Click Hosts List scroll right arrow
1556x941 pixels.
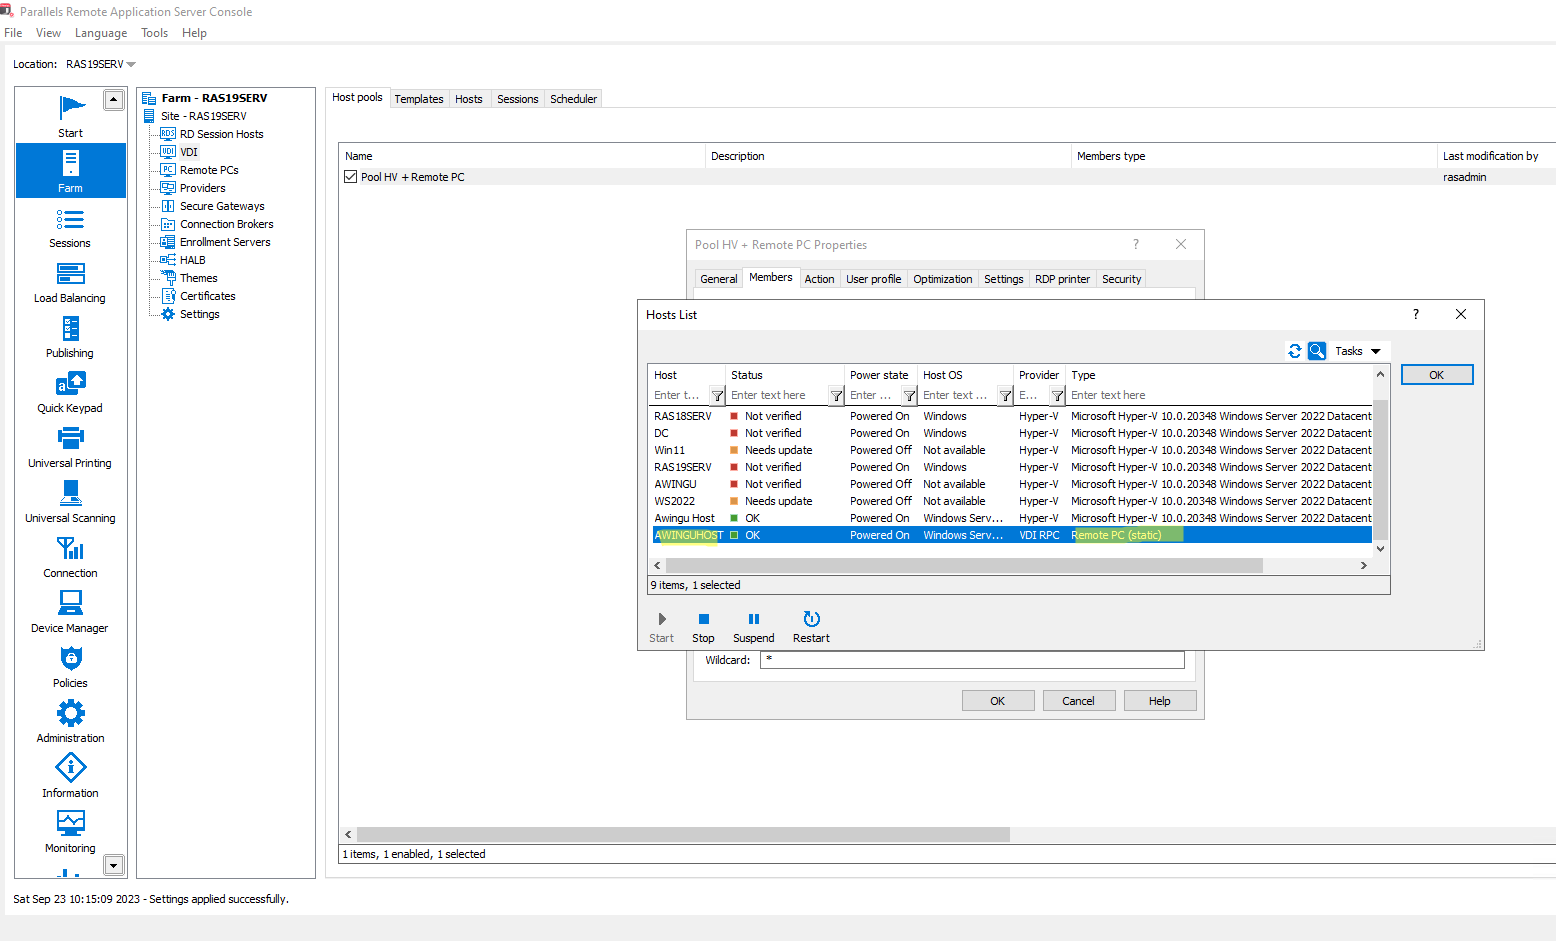tap(1363, 566)
